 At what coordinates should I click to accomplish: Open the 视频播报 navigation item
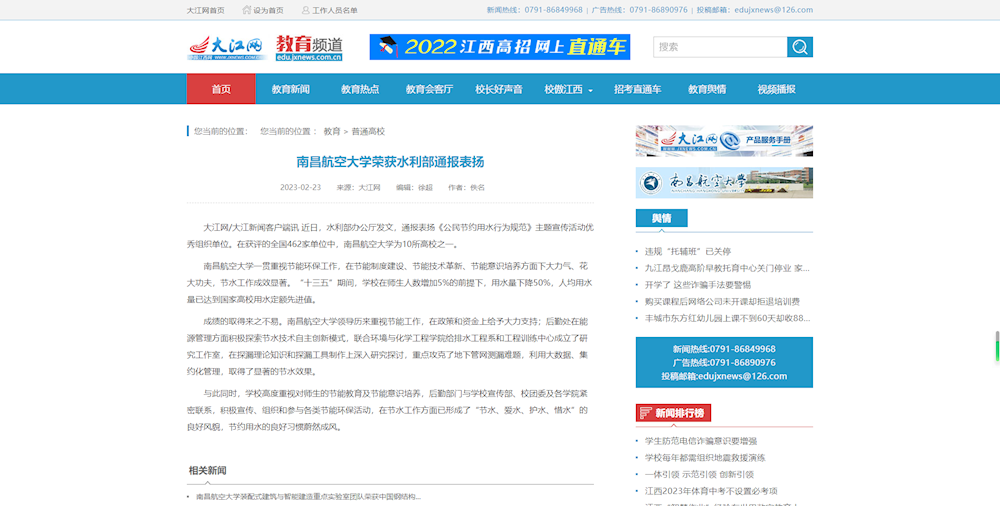click(x=776, y=89)
